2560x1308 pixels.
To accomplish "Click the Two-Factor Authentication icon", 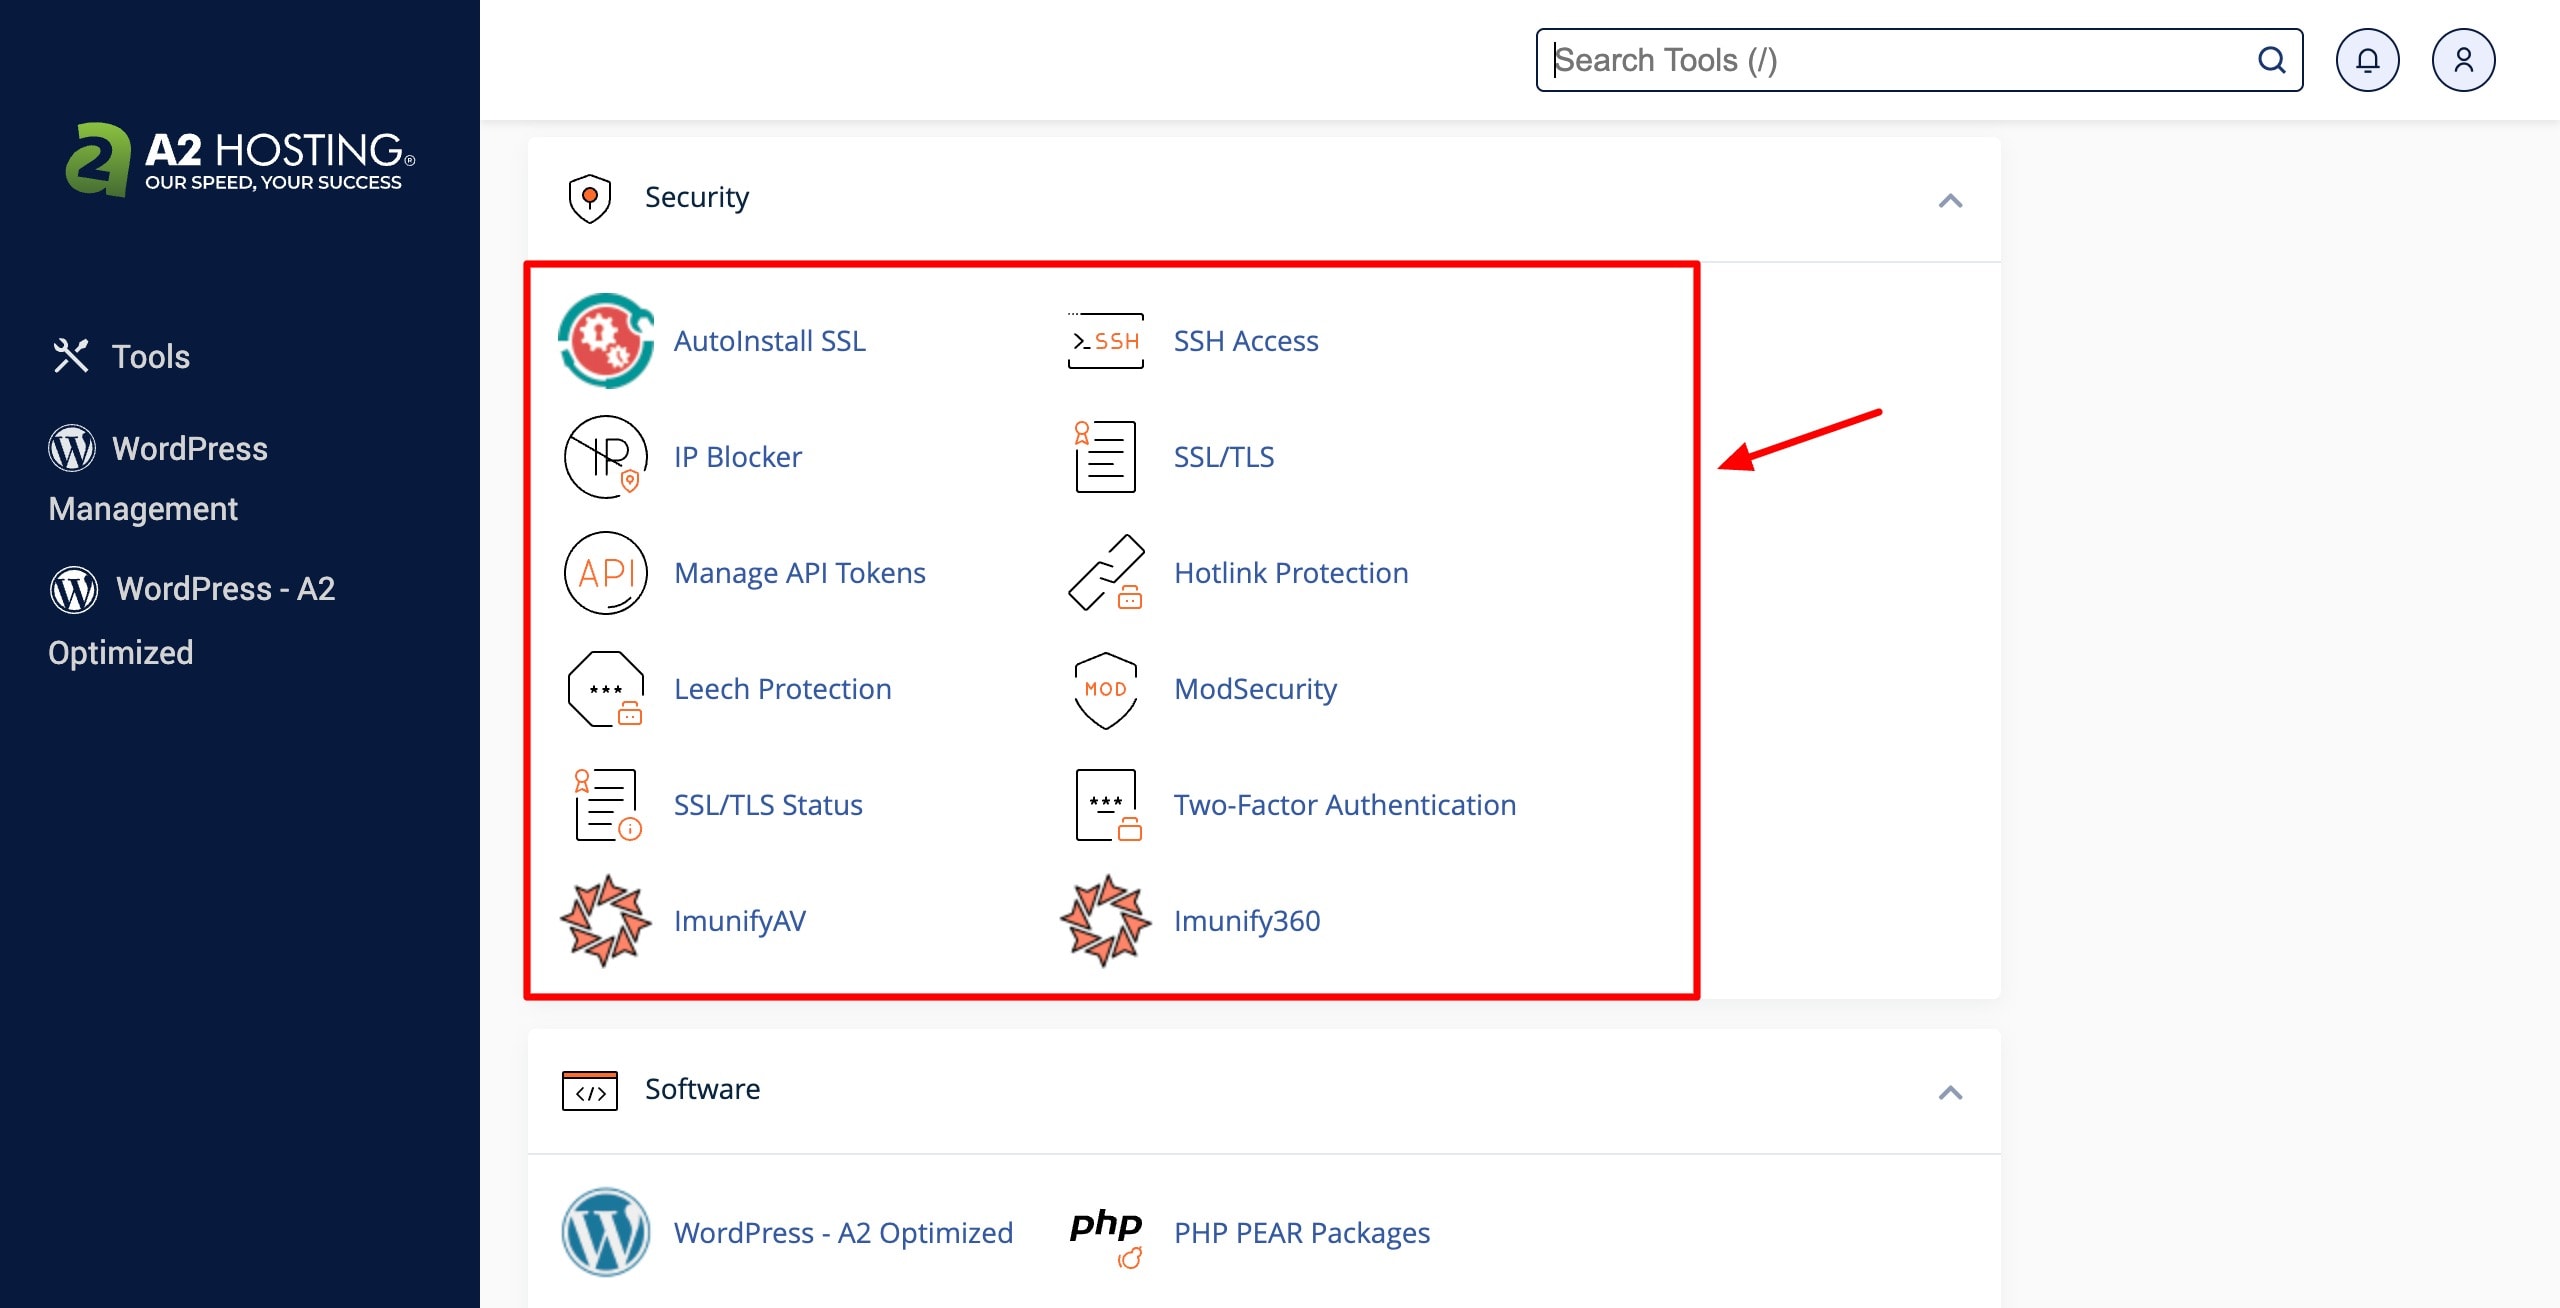I will tap(1108, 805).
